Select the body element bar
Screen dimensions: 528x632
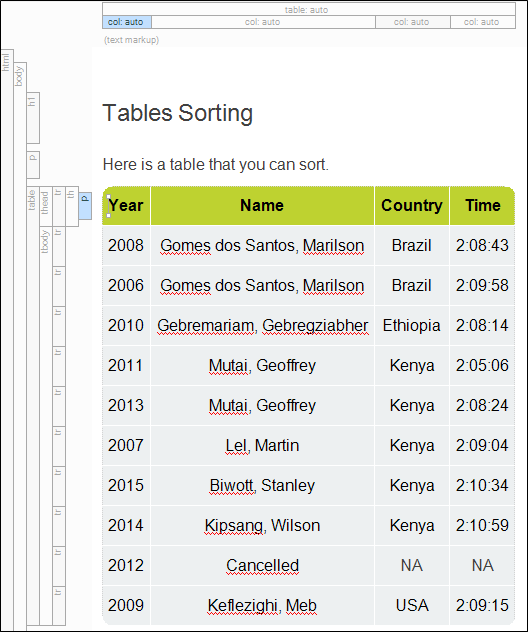click(x=20, y=346)
